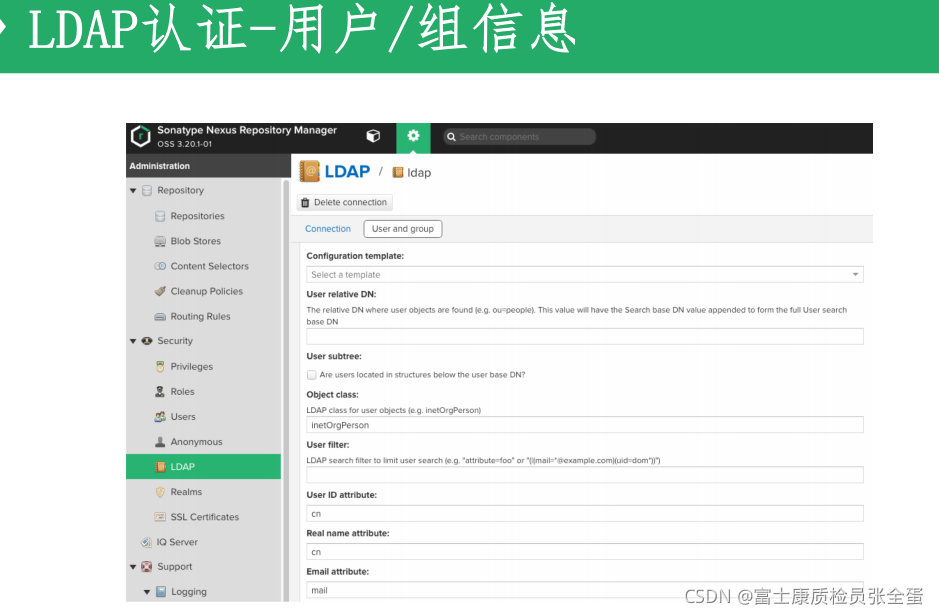Viewport: 939px width, 614px height.
Task: Click the search magnifier icon
Action: (452, 137)
